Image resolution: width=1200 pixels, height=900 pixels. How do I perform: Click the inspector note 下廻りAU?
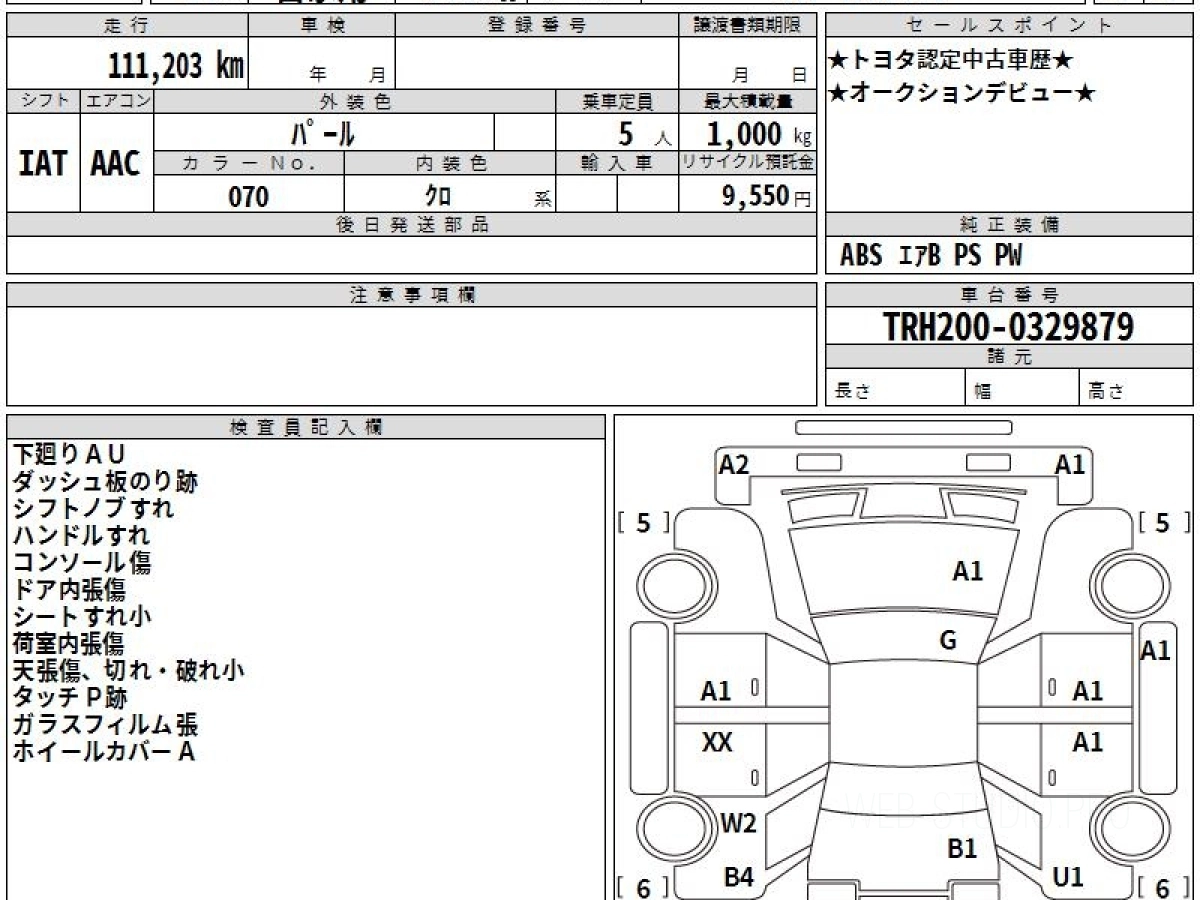(69, 455)
